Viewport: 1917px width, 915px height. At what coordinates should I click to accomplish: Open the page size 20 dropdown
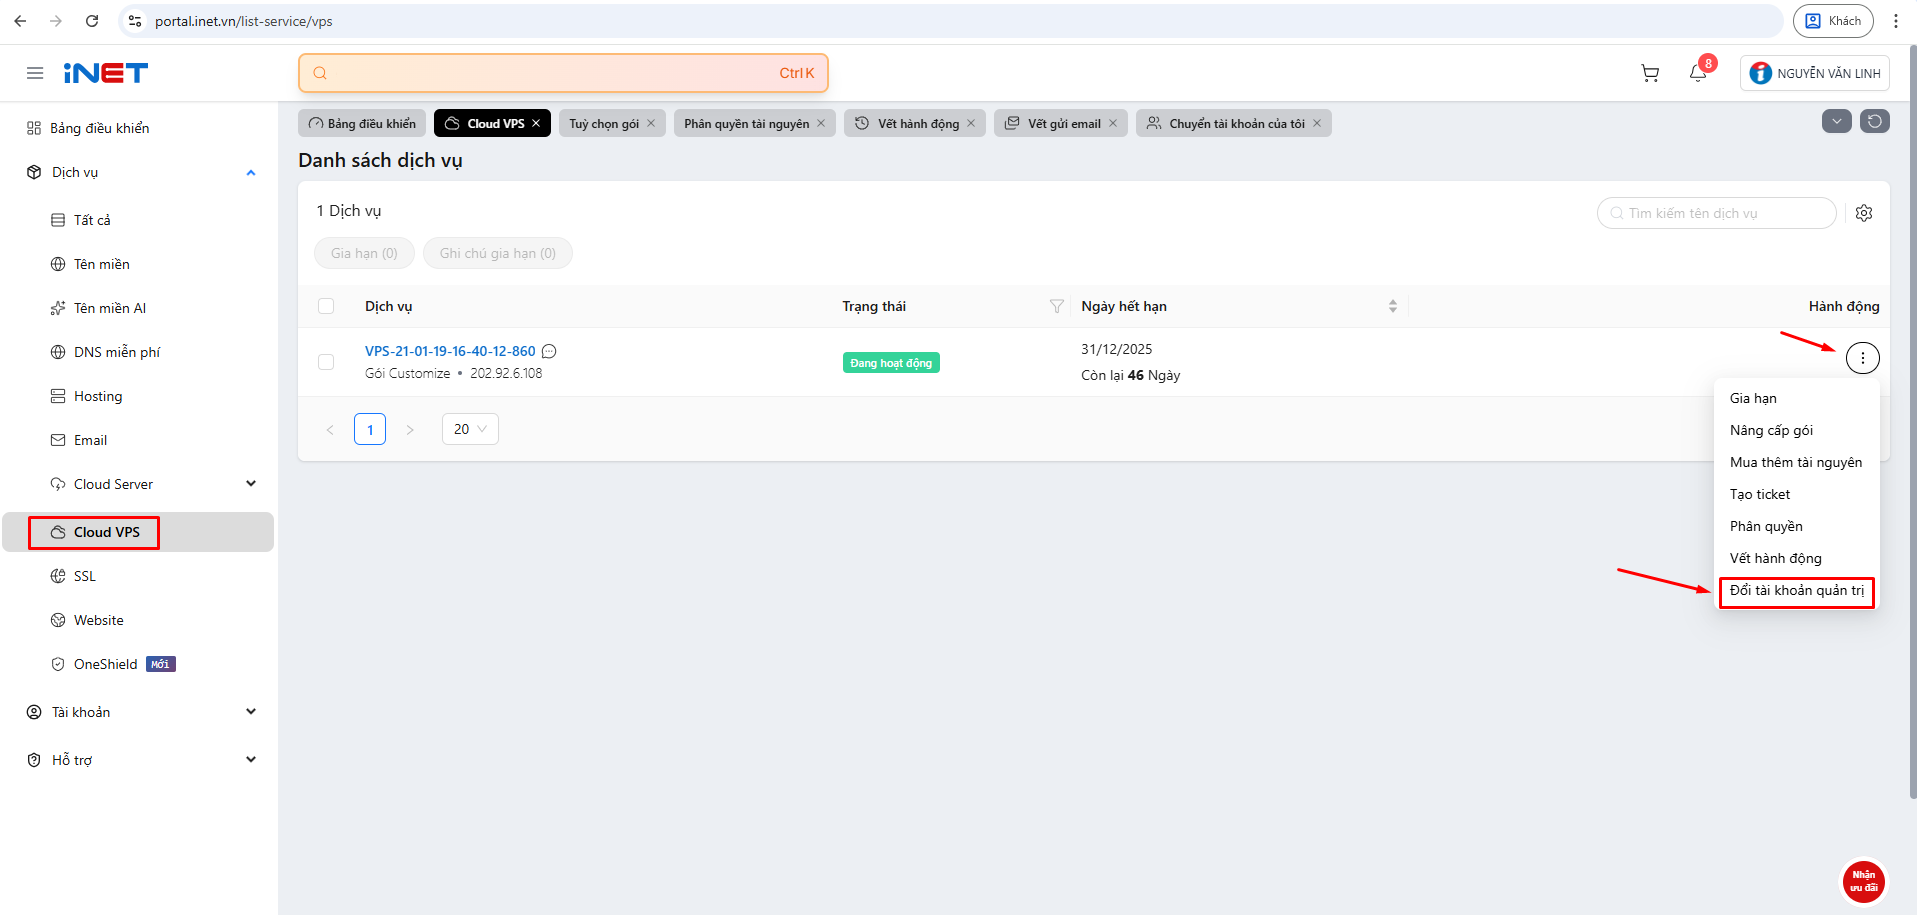pos(470,429)
